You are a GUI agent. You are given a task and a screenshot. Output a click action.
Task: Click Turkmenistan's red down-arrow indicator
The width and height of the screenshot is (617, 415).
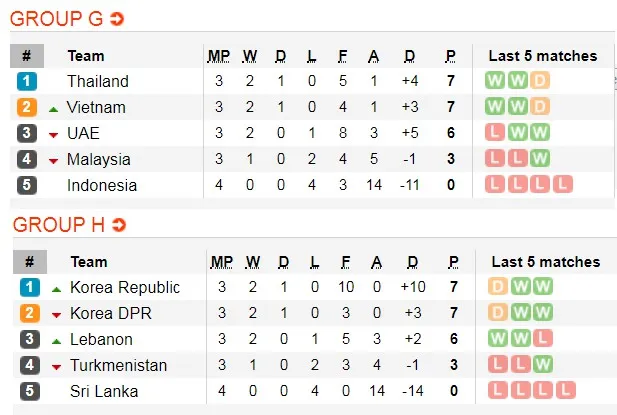56,366
